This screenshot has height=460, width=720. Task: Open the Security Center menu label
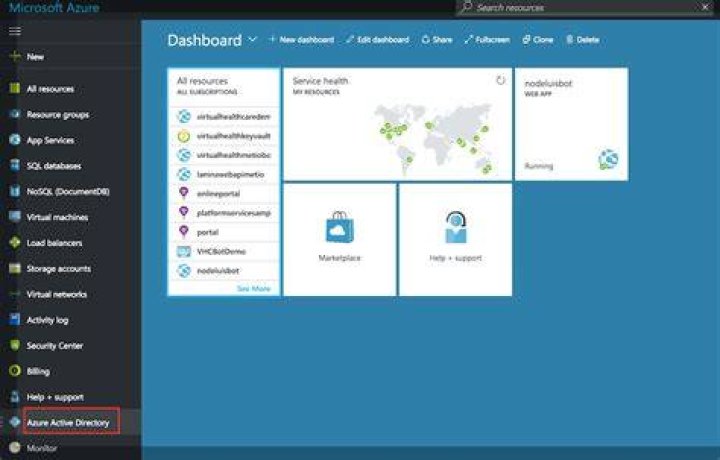(x=55, y=346)
